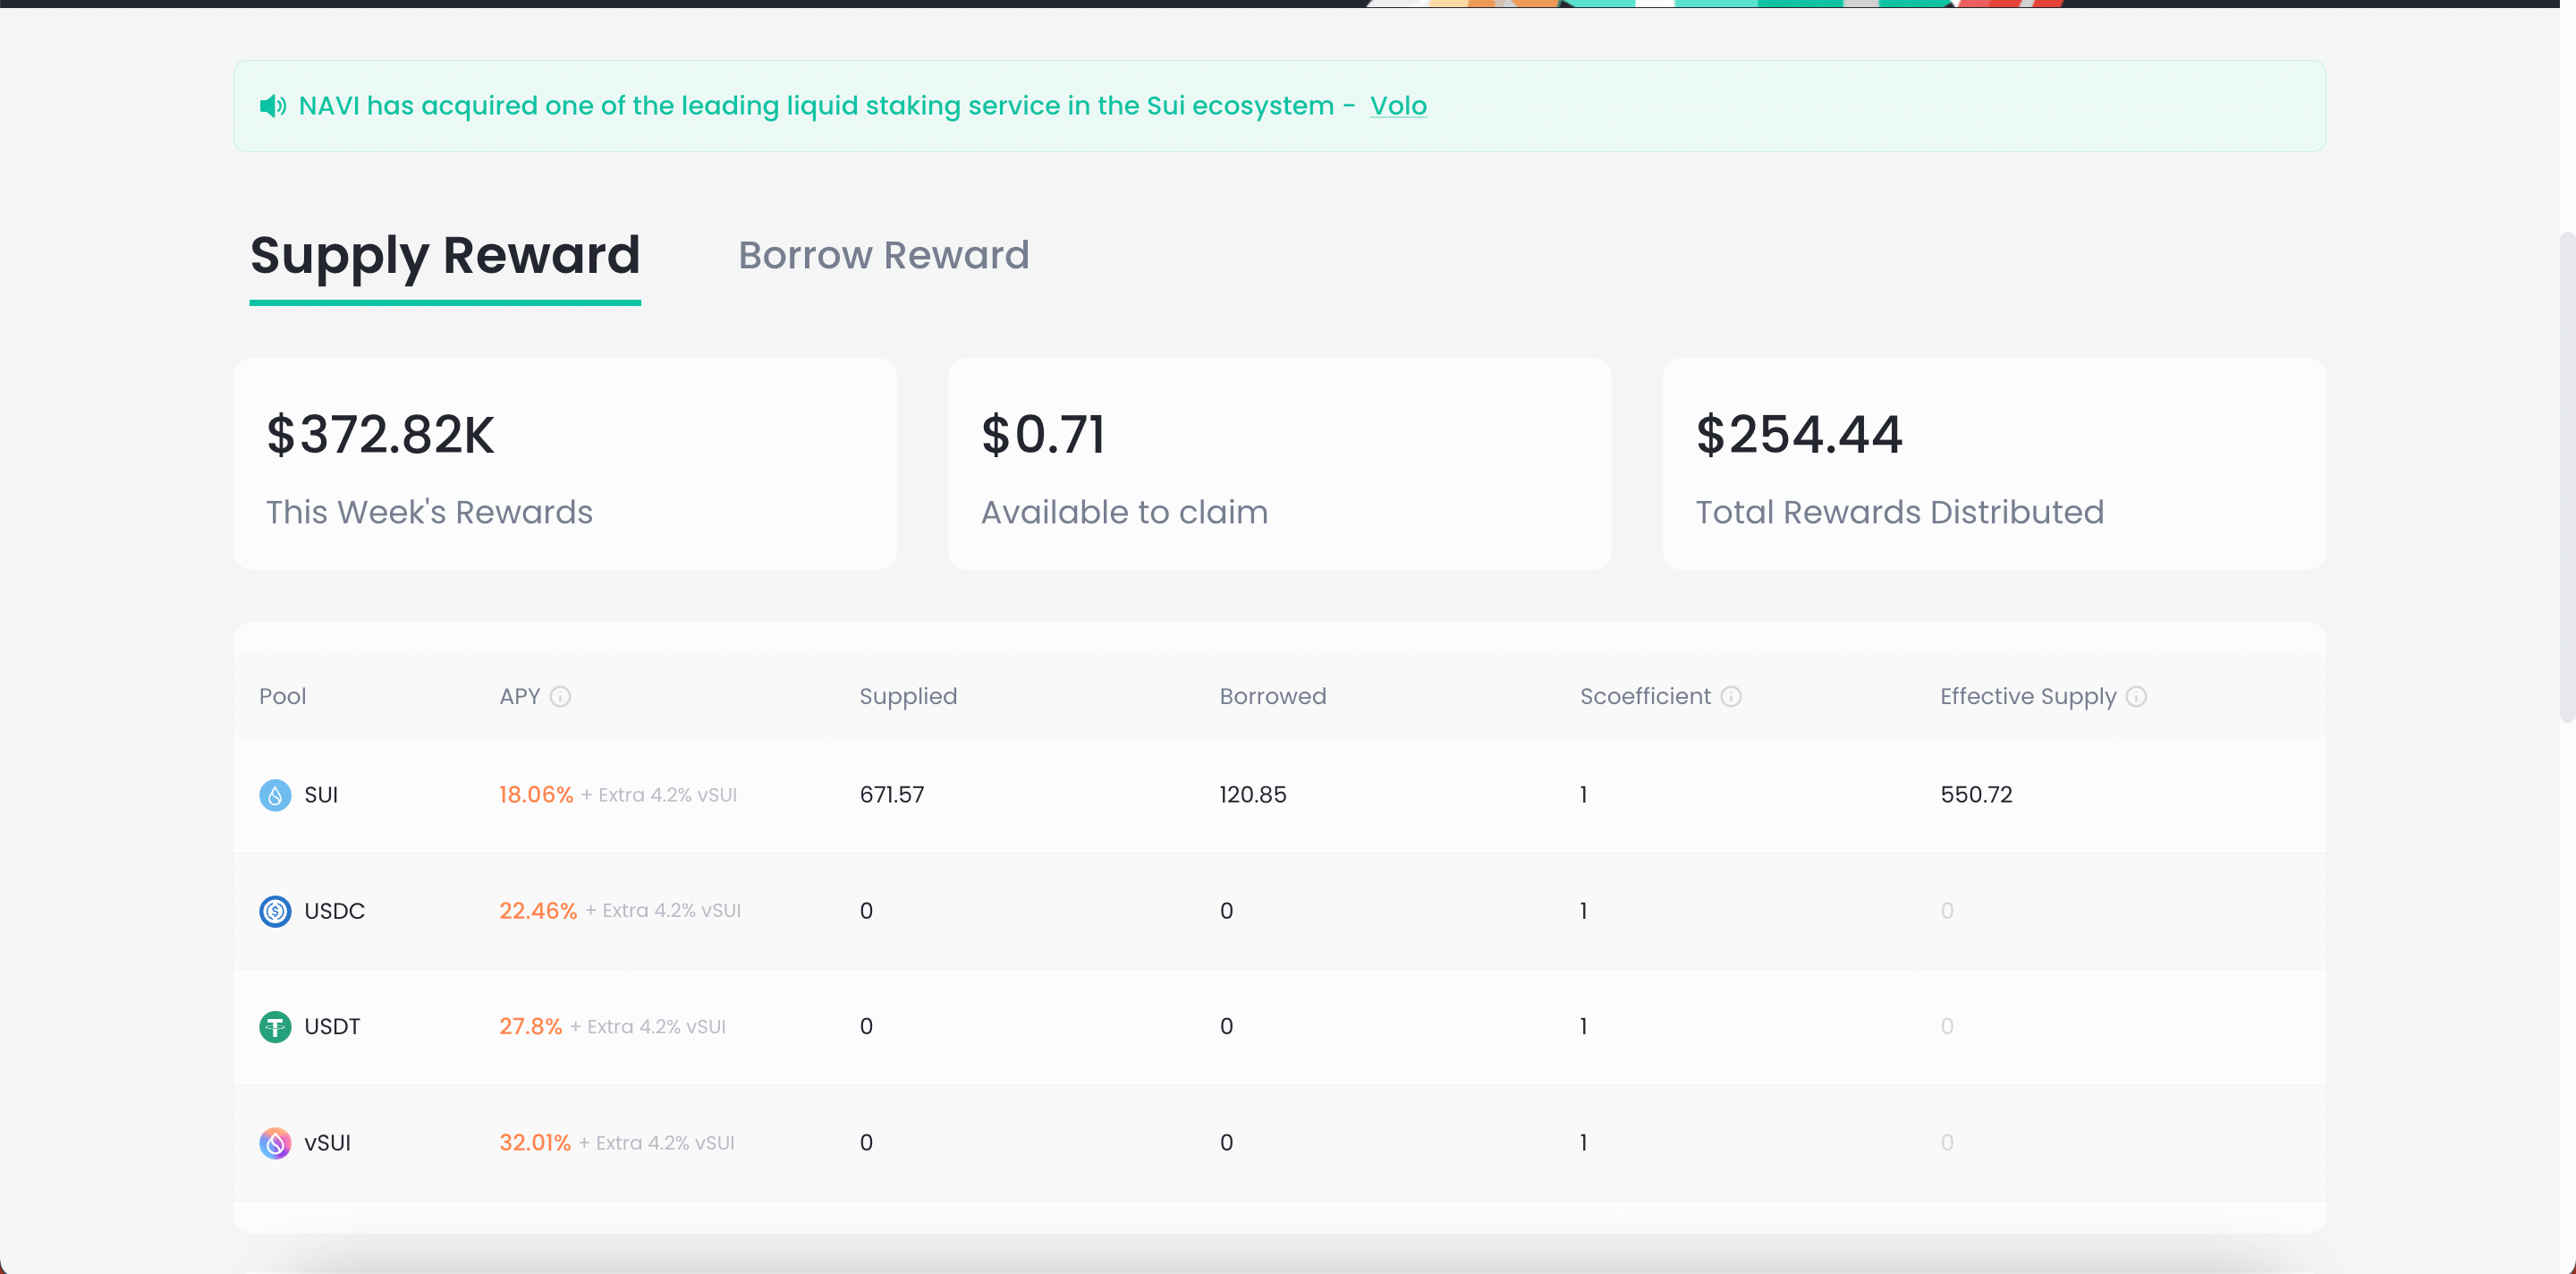
Task: Click the Effective Supply info icon
Action: coord(2136,697)
